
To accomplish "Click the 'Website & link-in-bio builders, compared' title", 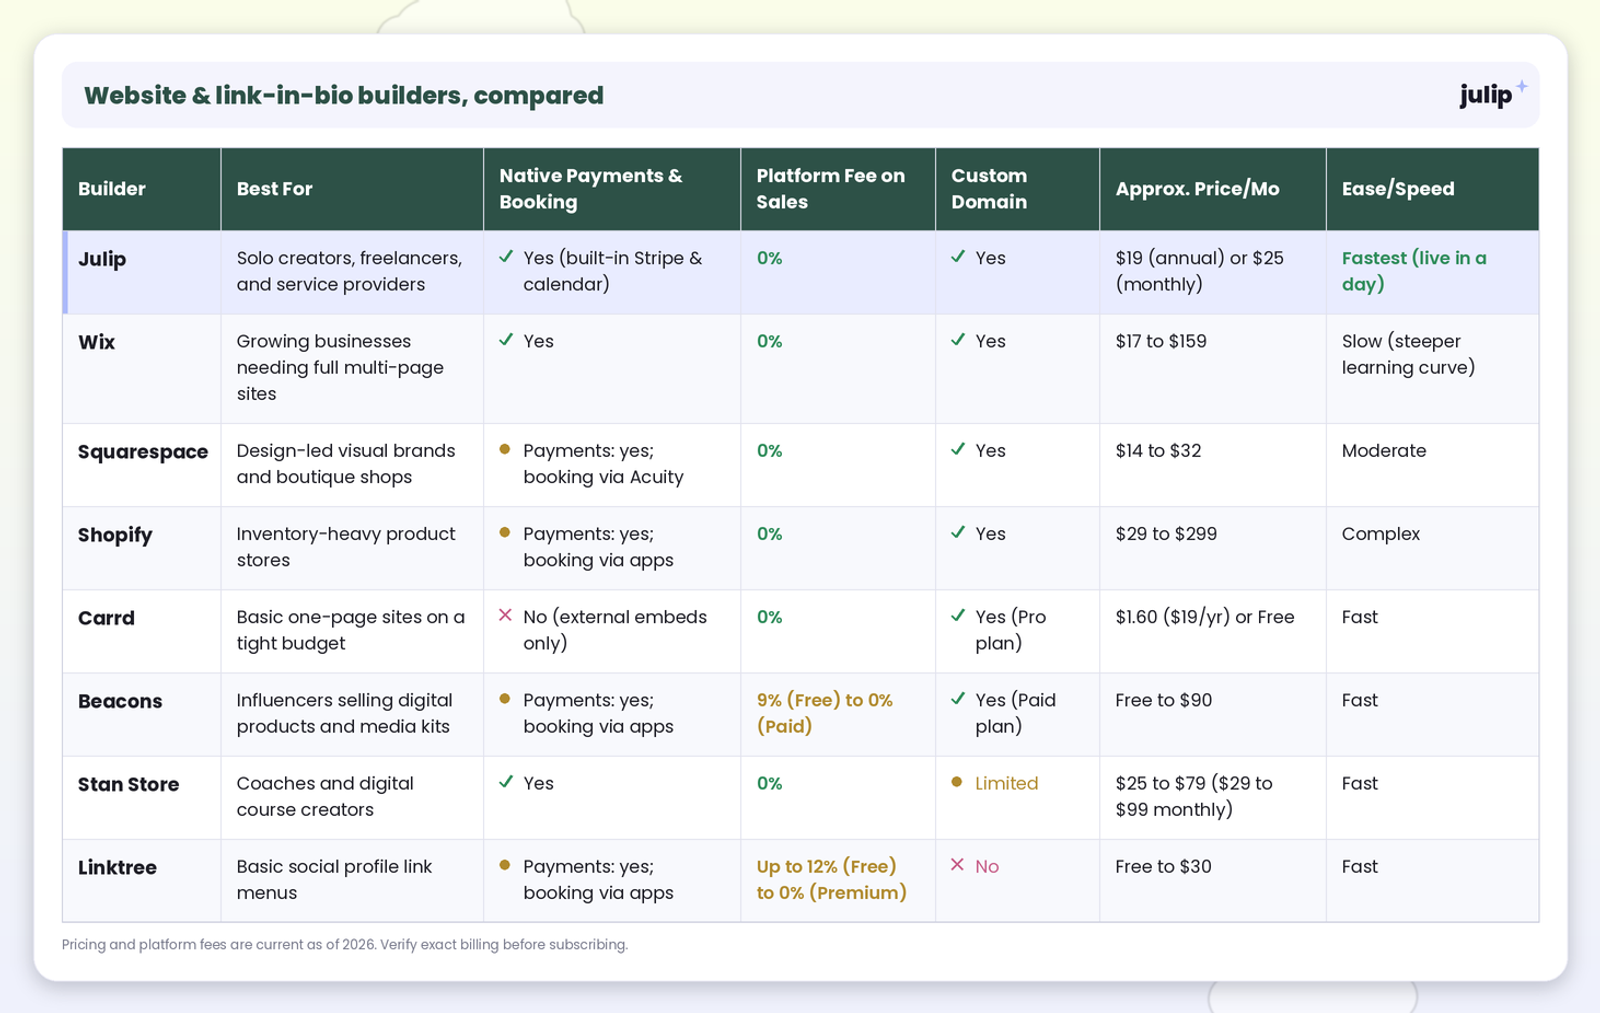I will 344,95.
